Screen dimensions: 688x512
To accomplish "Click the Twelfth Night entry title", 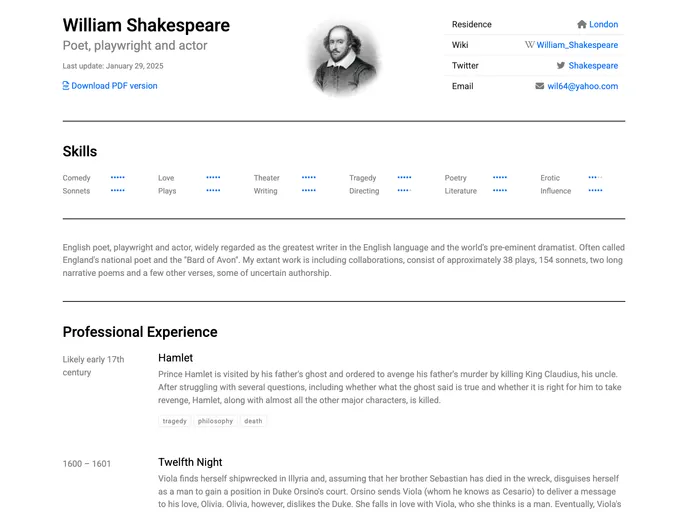I will (x=190, y=462).
